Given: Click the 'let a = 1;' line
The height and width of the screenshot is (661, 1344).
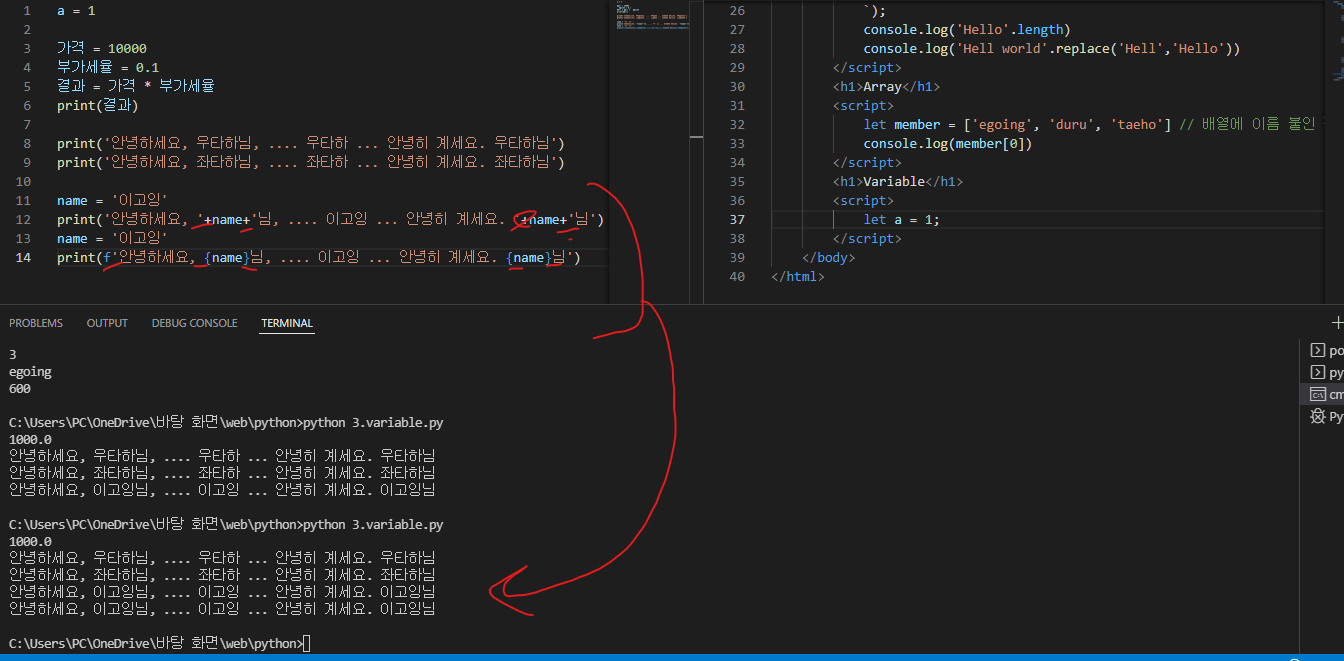Looking at the screenshot, I should pyautogui.click(x=902, y=219).
